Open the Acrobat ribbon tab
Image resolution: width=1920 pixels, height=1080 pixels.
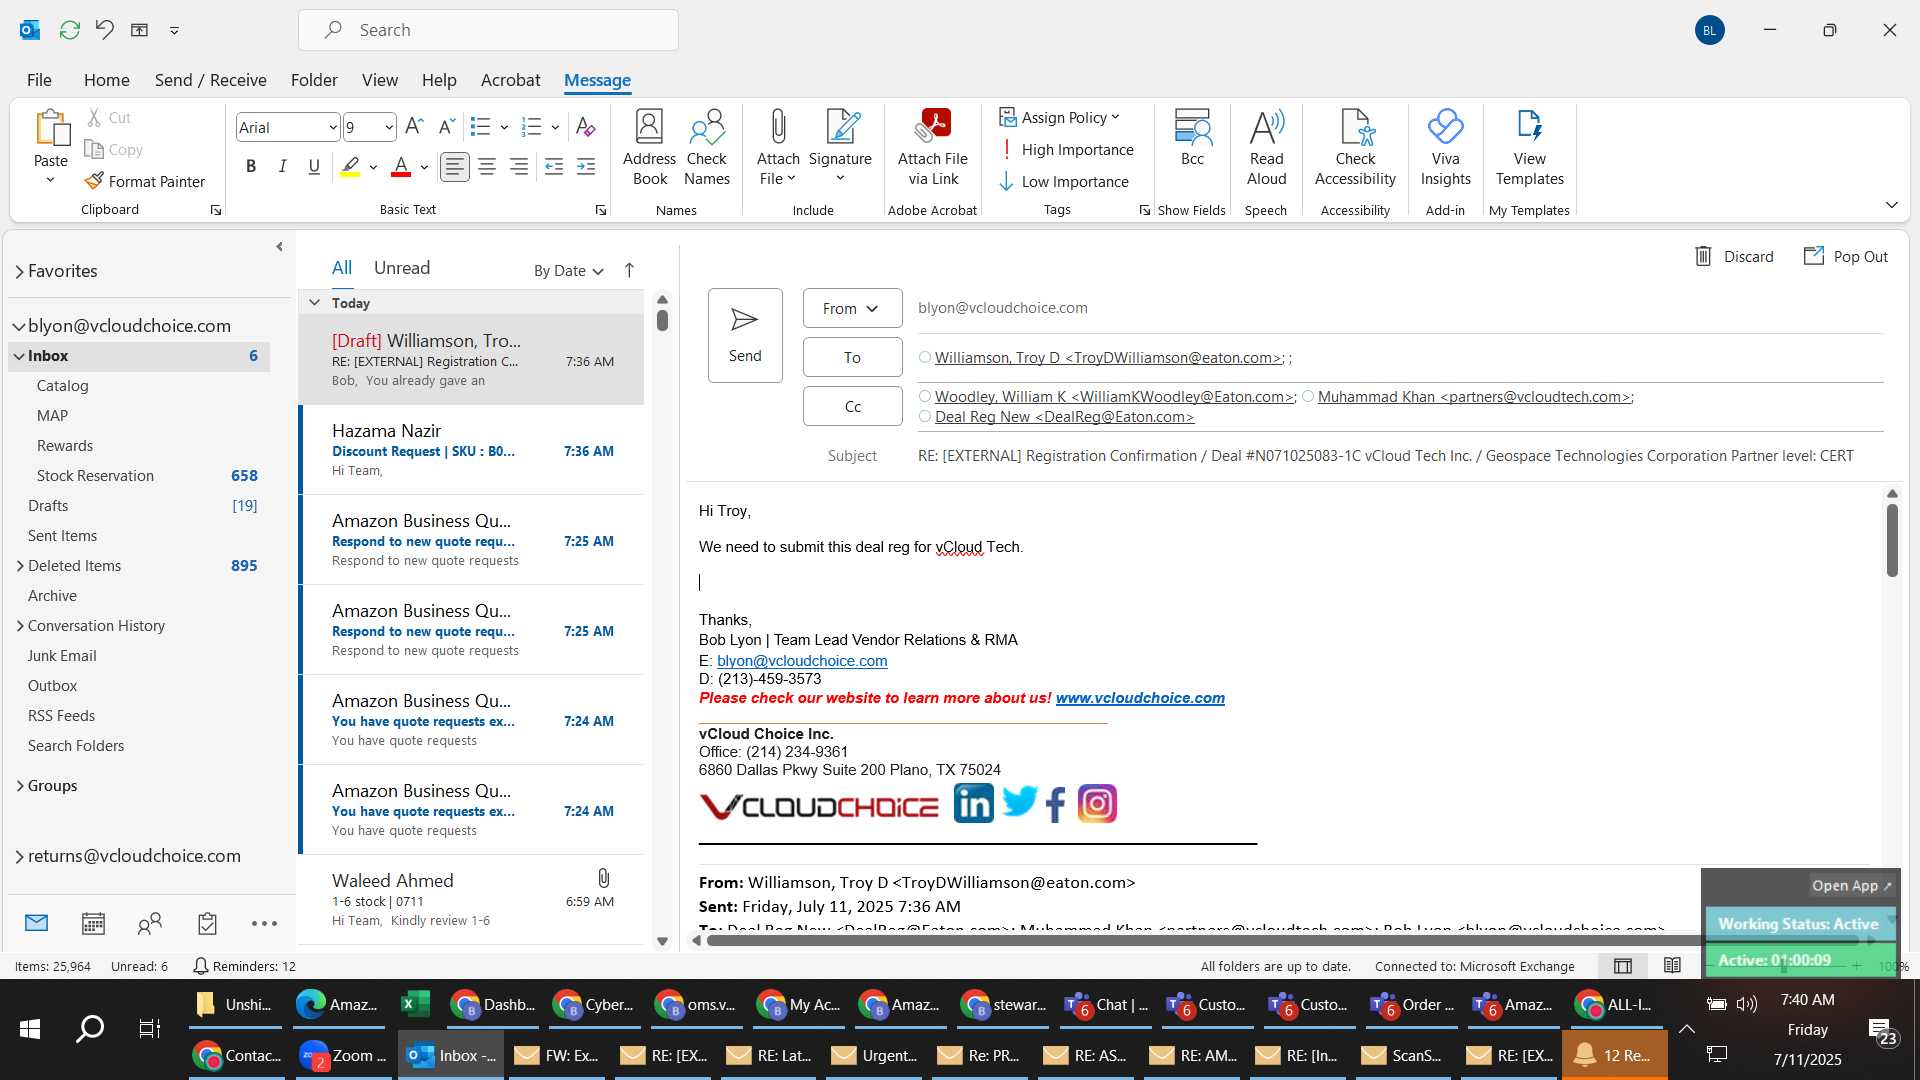510,79
